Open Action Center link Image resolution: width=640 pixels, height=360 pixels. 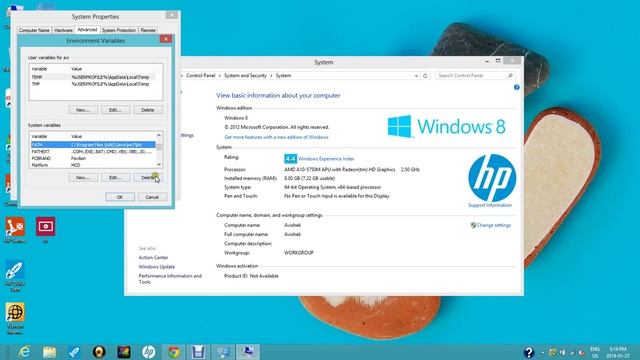click(153, 258)
